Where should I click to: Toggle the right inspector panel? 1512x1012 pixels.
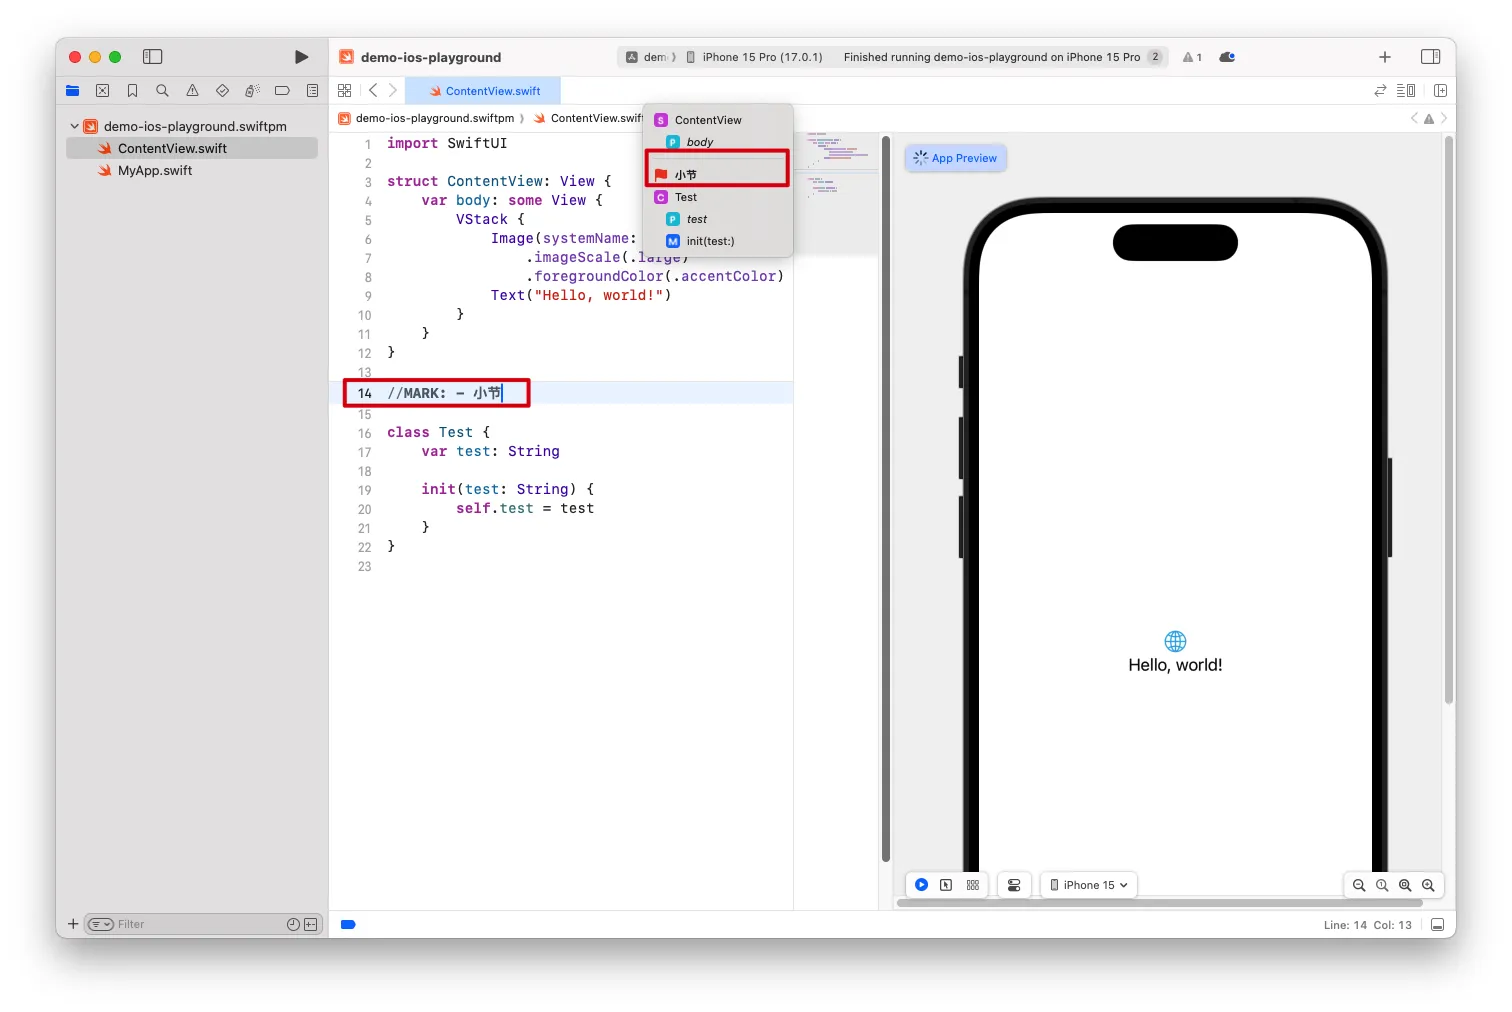tap(1430, 57)
